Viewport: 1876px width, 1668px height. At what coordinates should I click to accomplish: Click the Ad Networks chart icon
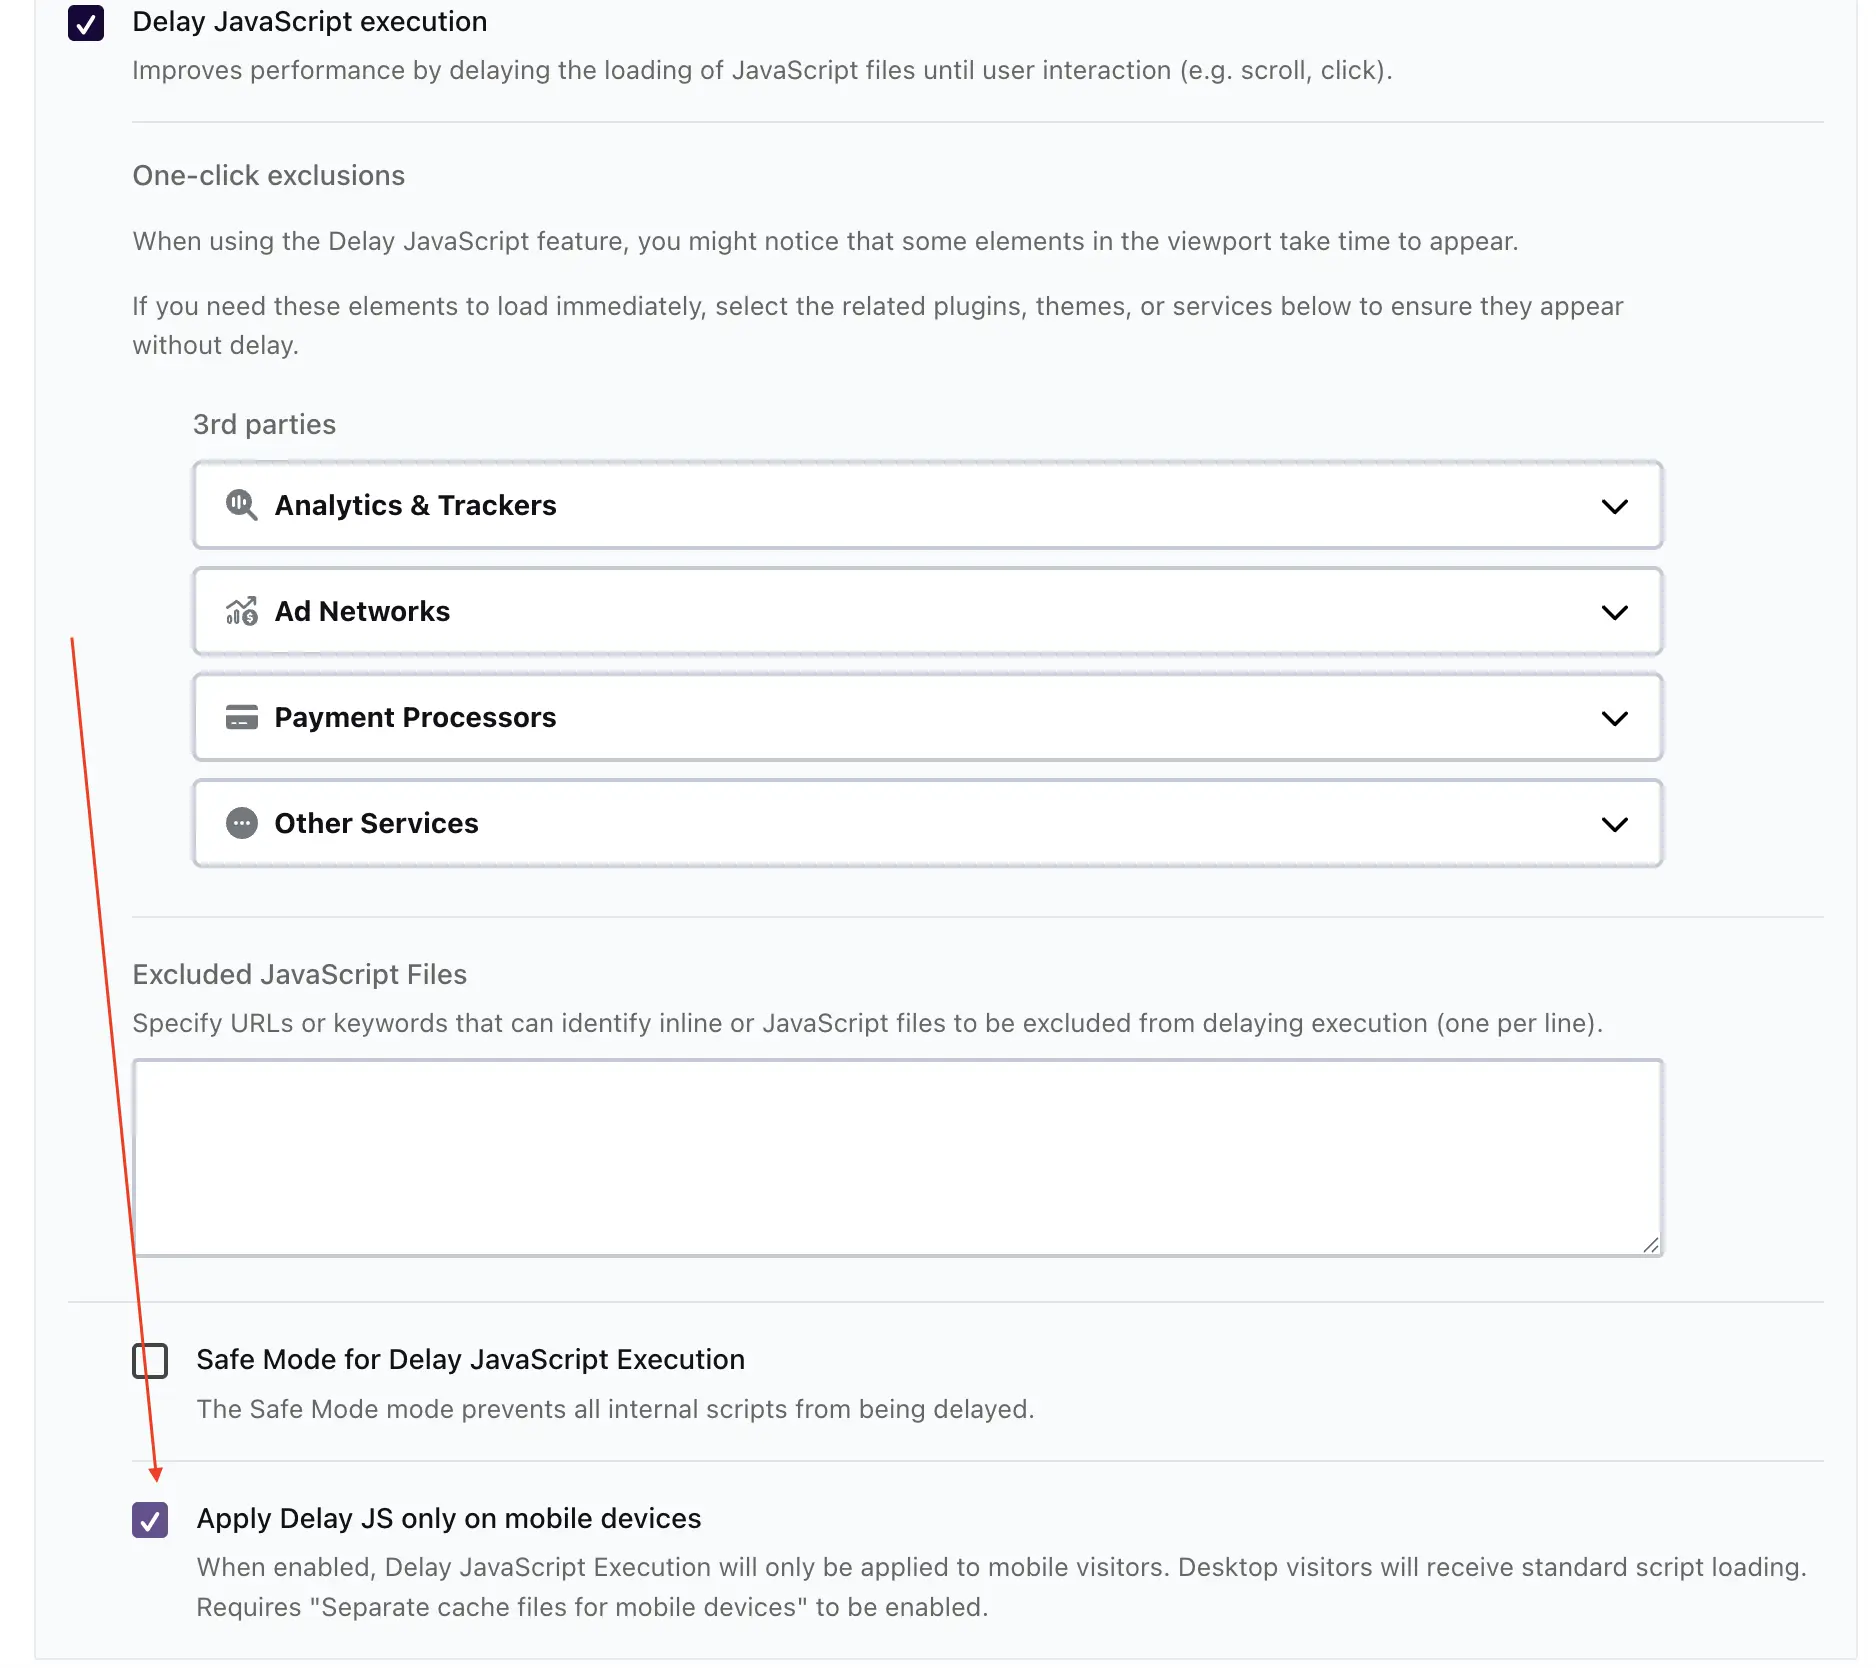241,611
